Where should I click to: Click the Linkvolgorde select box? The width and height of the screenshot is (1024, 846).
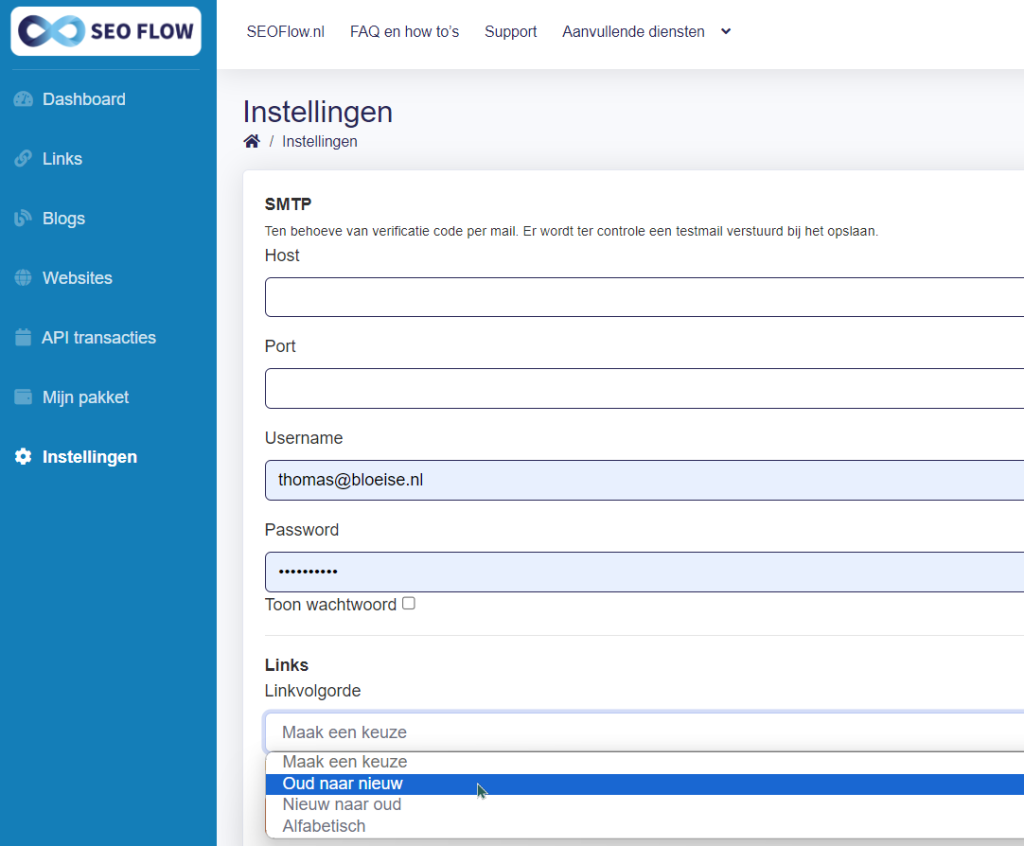coord(644,732)
